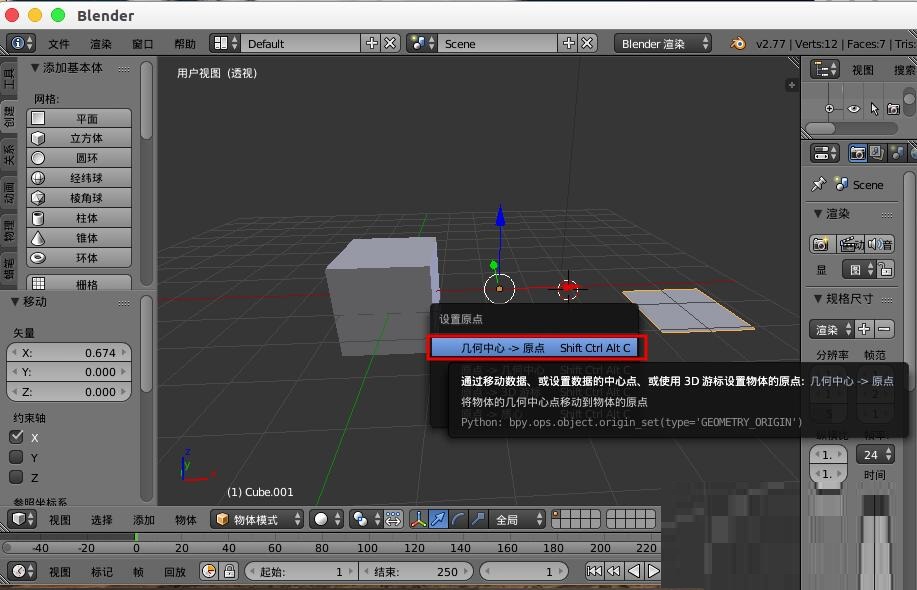Toggle the timeline preview range clock icon
917x590 pixels.
coord(209,571)
